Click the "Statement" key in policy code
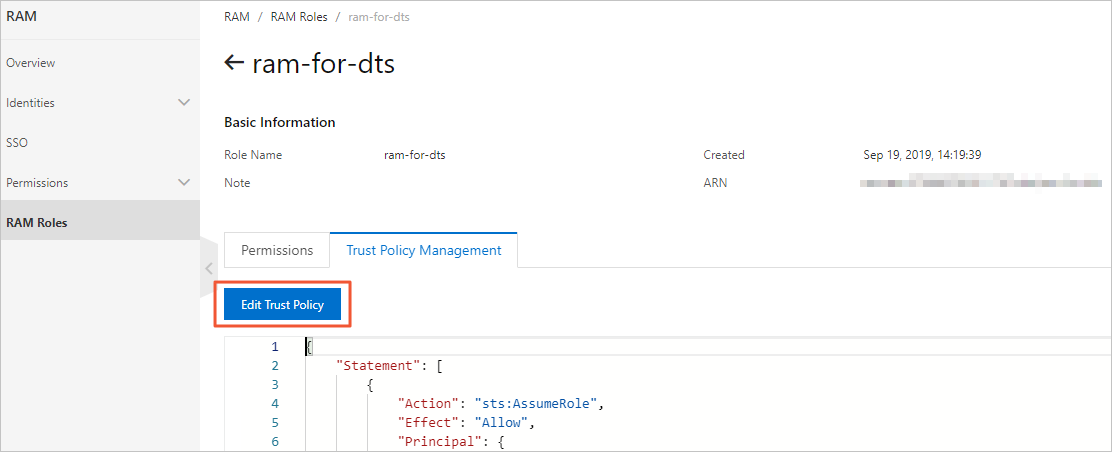 click(379, 366)
